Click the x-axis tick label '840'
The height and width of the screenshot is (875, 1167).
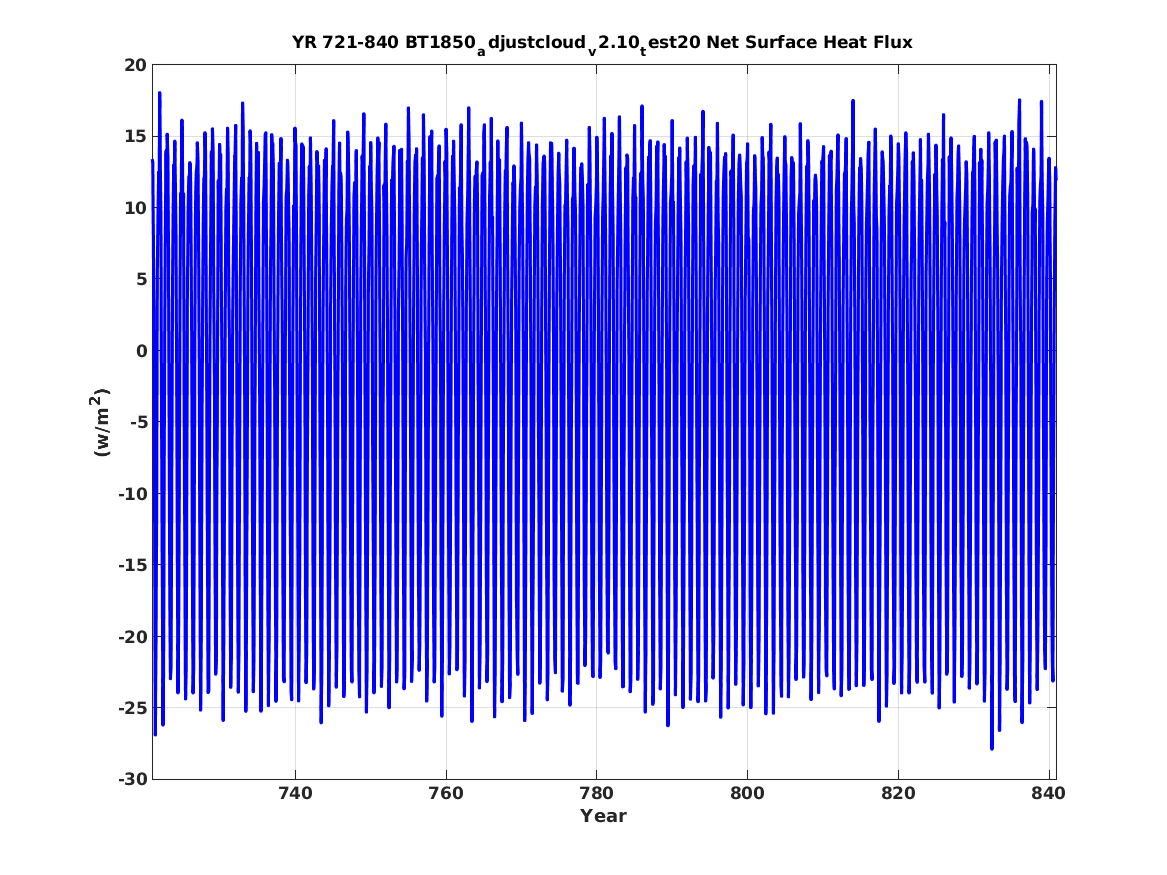(1049, 793)
